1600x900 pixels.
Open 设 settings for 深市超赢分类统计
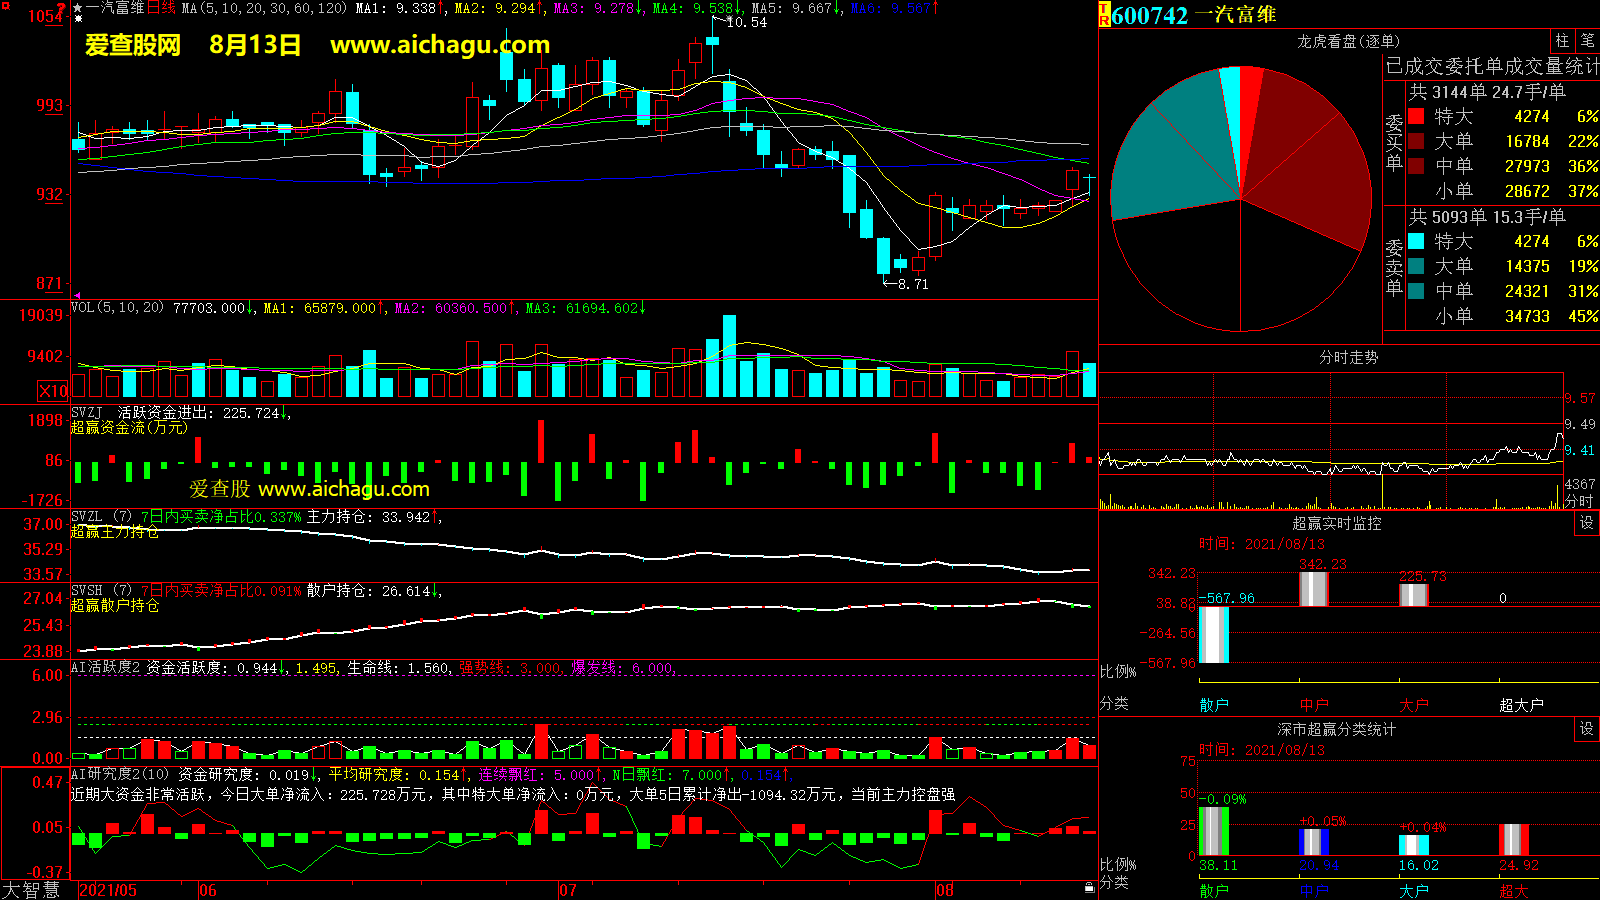click(1587, 729)
